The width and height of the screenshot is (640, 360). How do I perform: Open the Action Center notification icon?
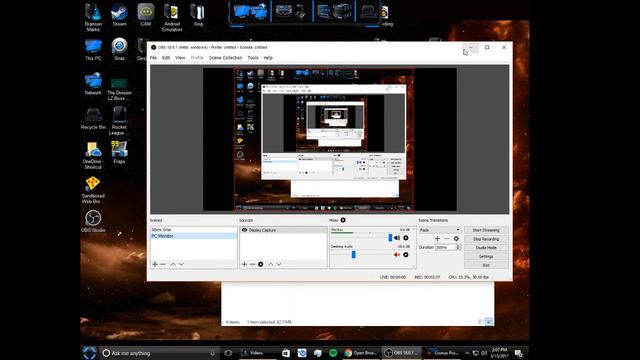coord(519,353)
